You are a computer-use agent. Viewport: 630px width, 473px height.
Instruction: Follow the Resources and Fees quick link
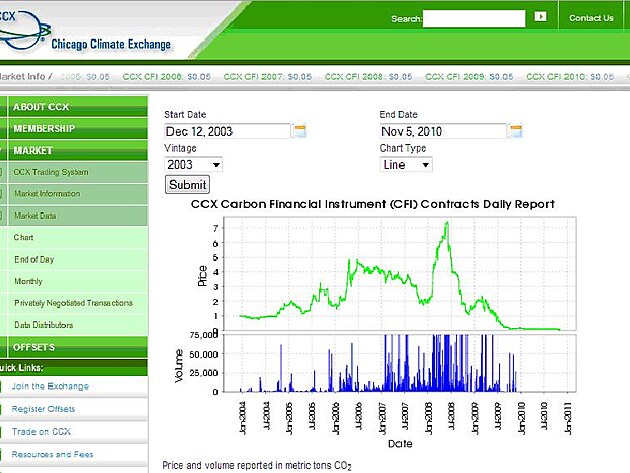pos(52,455)
